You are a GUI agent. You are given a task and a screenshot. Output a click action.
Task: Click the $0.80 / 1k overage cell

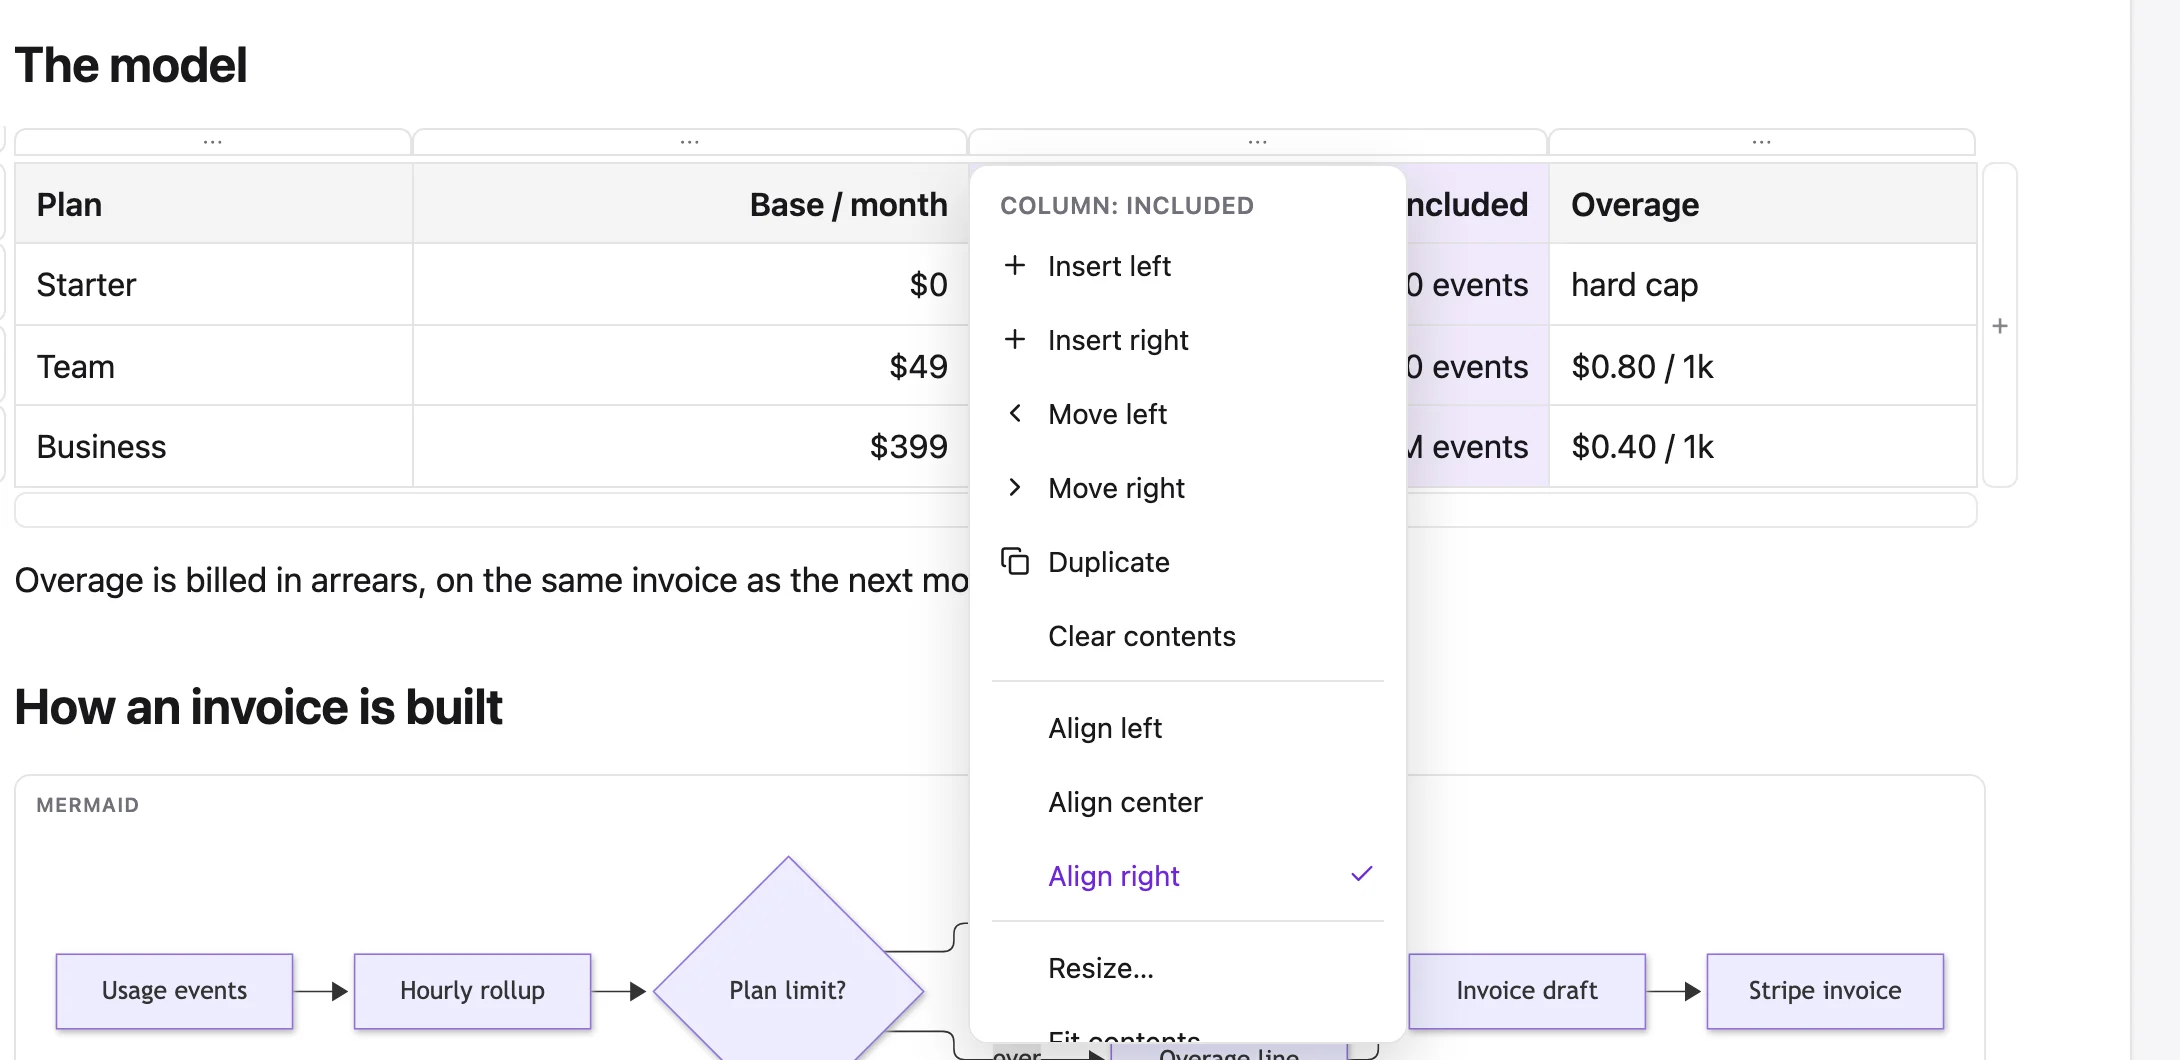1763,366
